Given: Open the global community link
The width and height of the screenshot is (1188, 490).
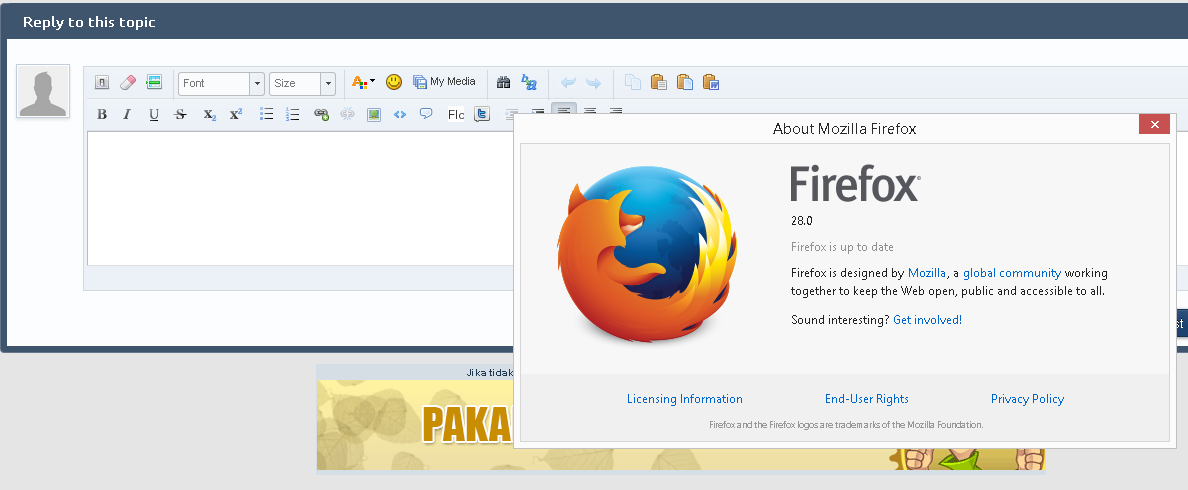Looking at the screenshot, I should pyautogui.click(x=1011, y=273).
